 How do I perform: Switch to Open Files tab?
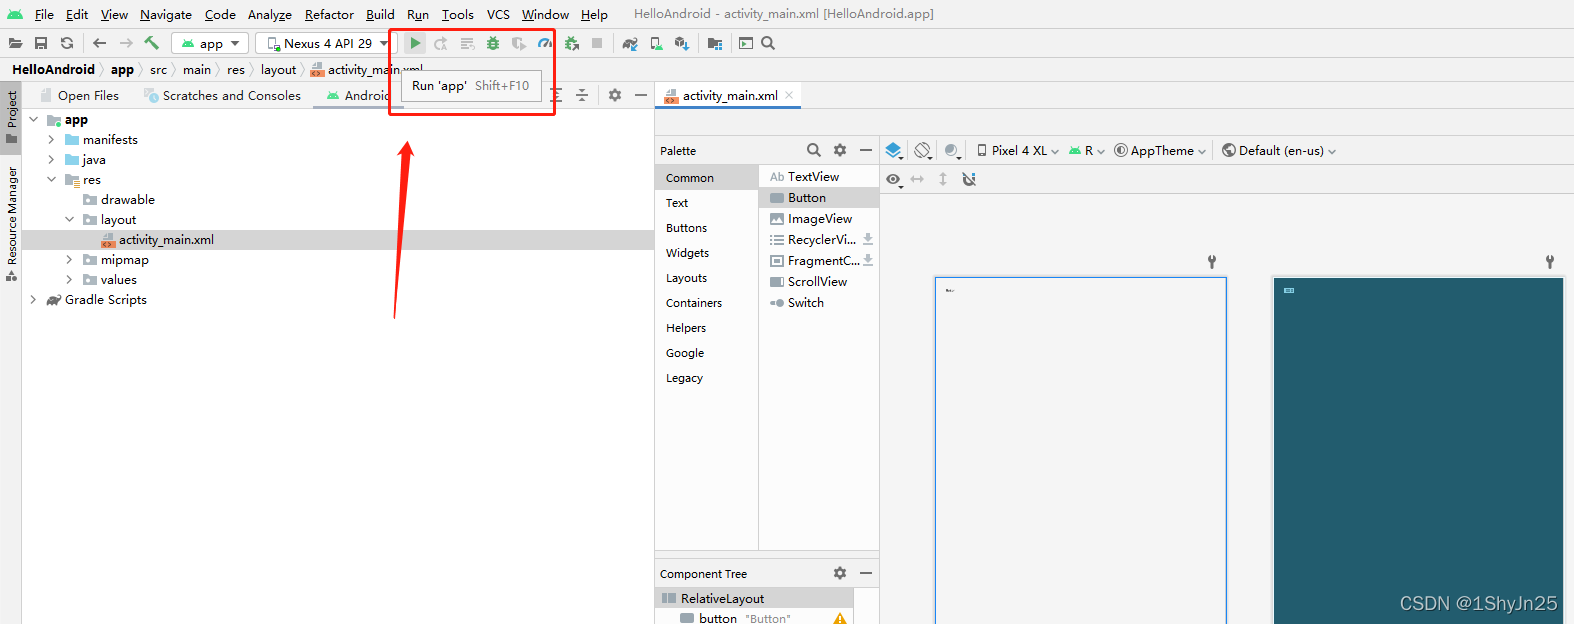[x=80, y=95]
